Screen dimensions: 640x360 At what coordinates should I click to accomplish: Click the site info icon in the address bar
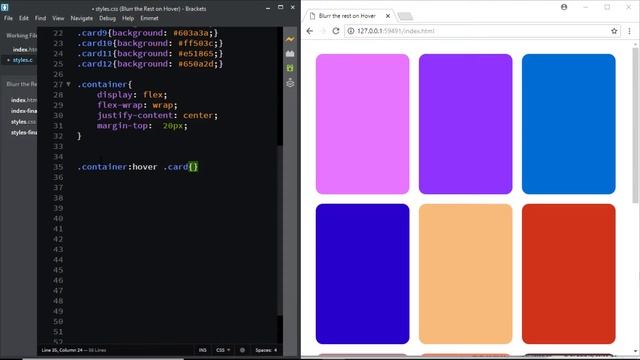click(x=351, y=31)
